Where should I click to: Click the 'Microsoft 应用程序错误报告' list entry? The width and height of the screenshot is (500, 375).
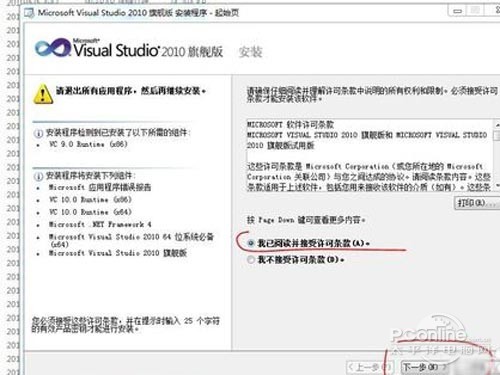click(100, 187)
